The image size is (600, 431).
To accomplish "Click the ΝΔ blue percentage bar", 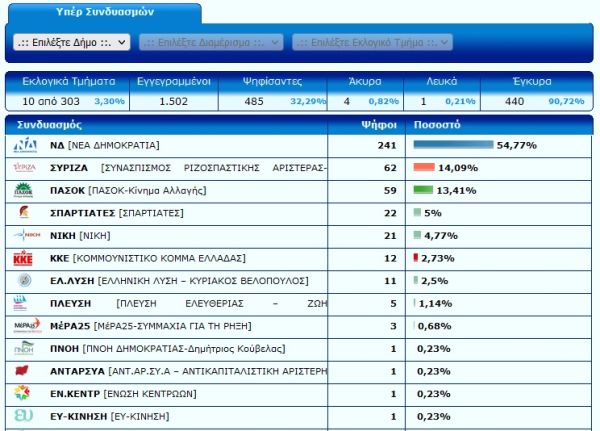I will click(x=453, y=145).
